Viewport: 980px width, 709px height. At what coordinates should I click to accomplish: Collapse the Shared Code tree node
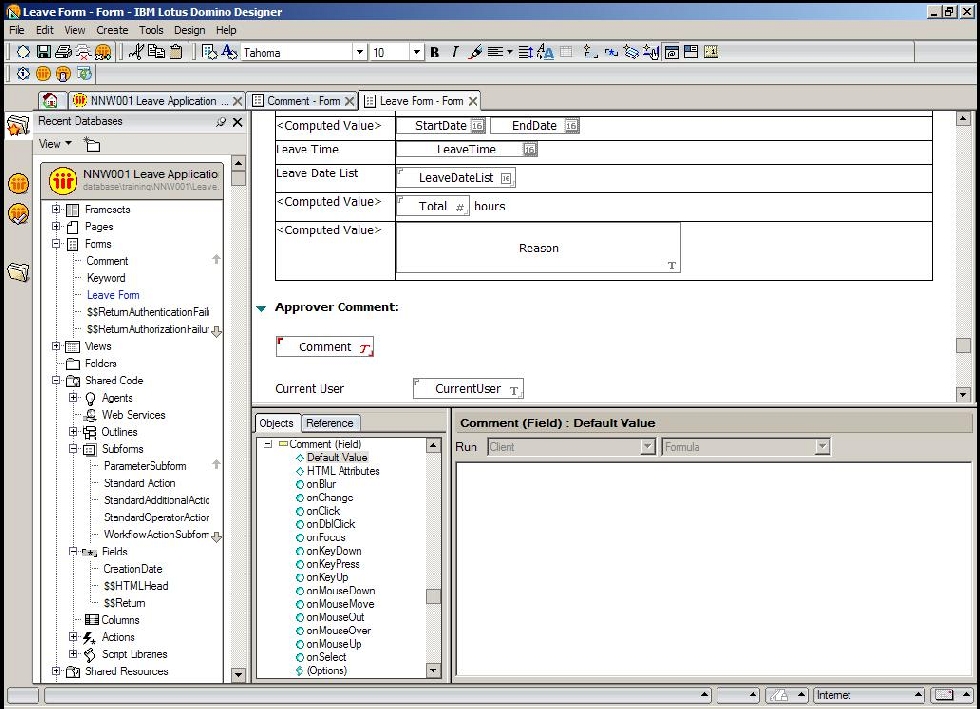click(56, 380)
